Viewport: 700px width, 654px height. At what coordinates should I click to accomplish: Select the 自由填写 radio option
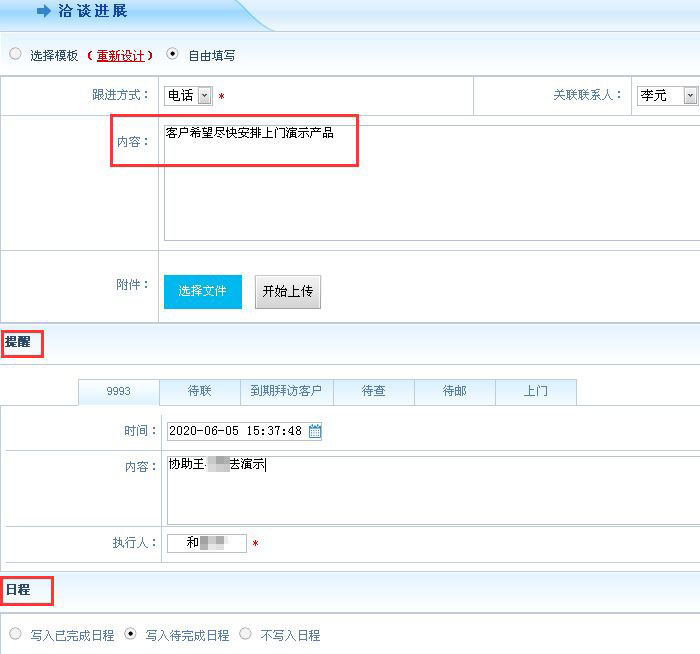pyautogui.click(x=172, y=55)
